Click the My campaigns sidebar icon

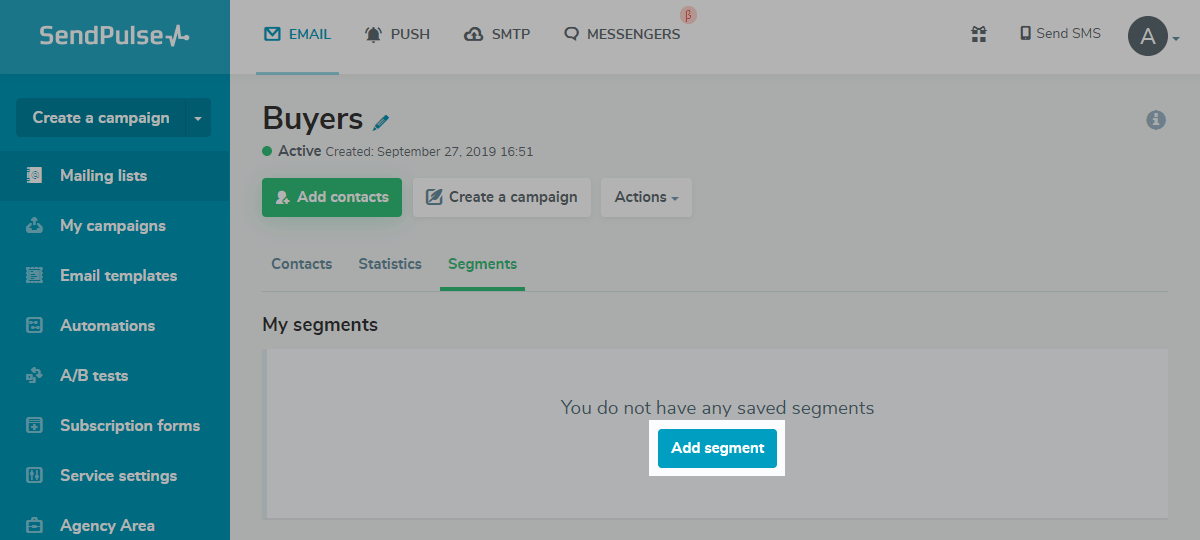pyautogui.click(x=34, y=225)
